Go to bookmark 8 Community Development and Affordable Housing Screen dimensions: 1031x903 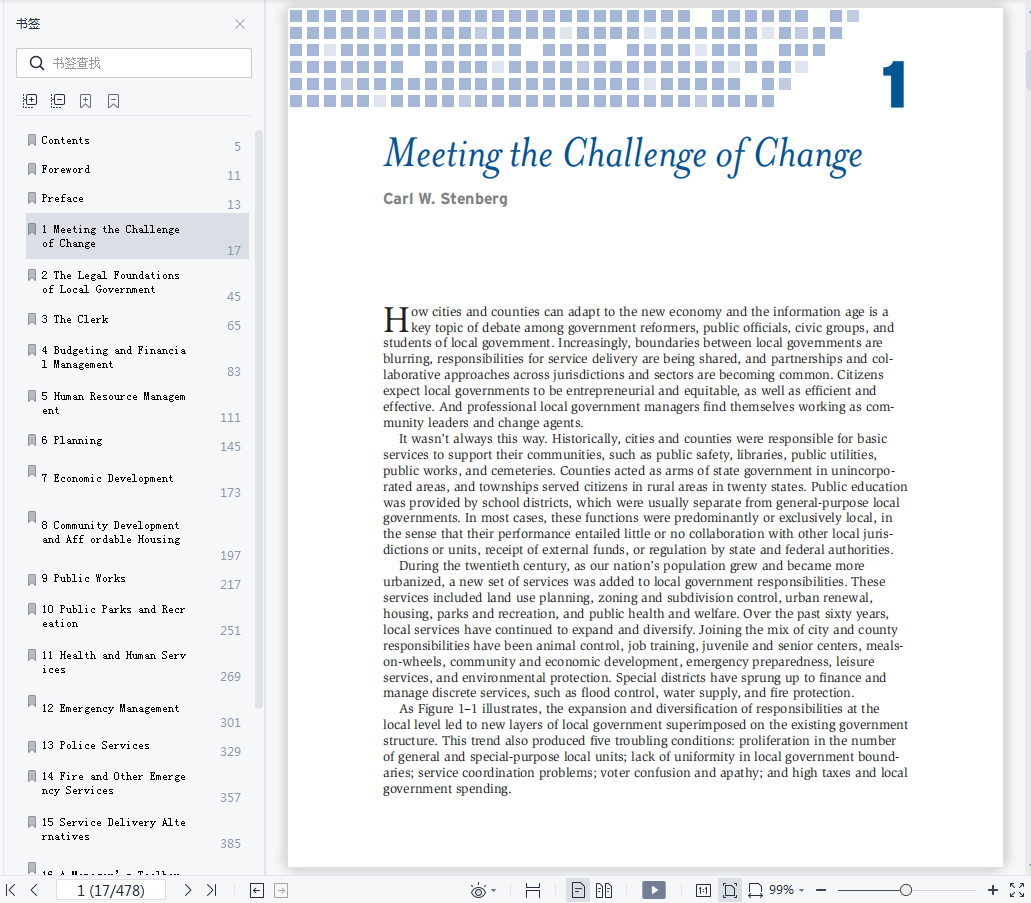click(x=137, y=535)
